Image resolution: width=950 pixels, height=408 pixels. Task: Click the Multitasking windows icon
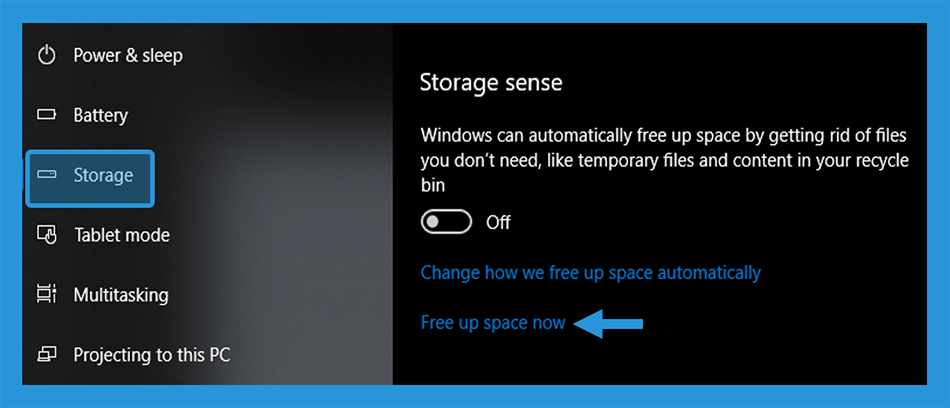(47, 295)
